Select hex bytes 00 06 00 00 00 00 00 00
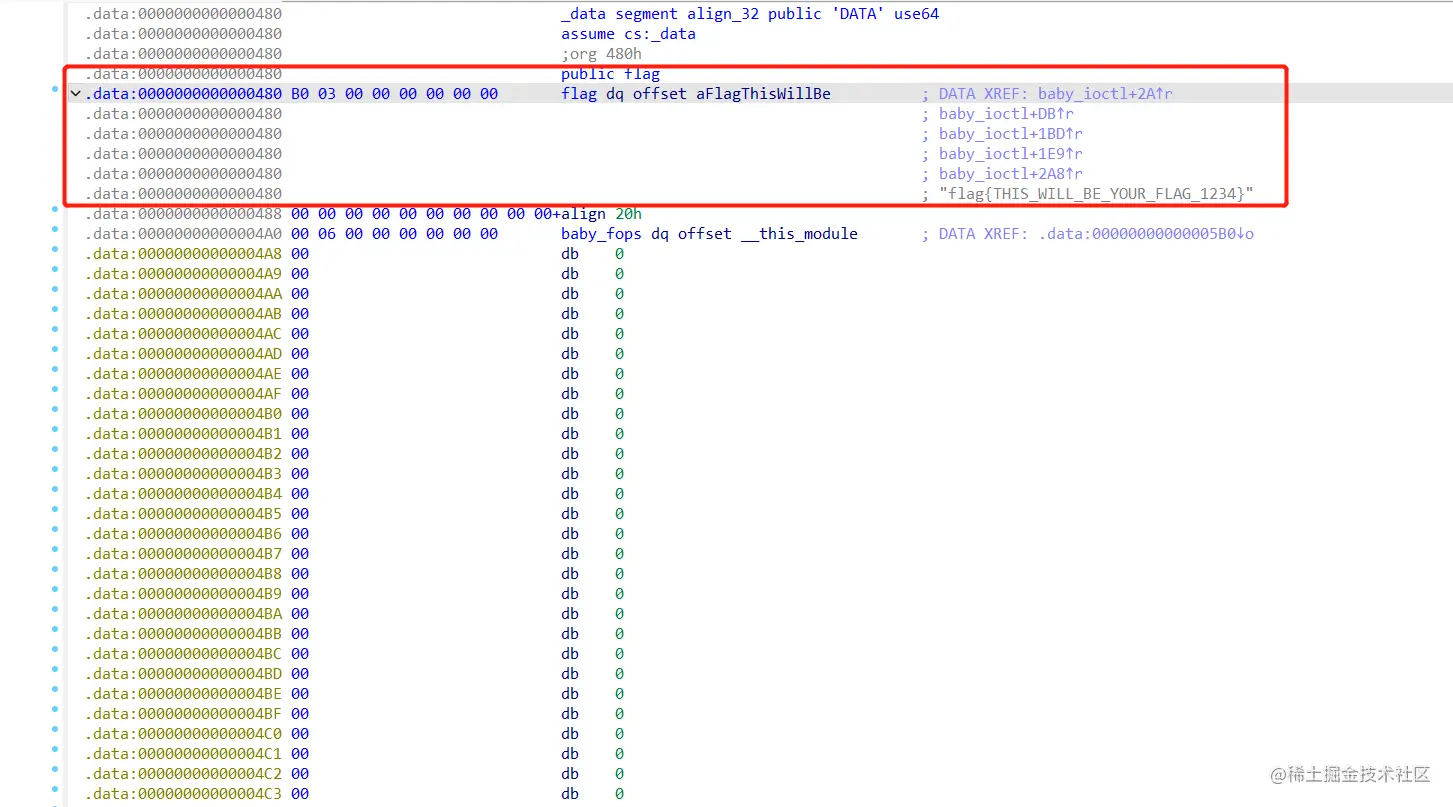This screenshot has height=807, width=1453. 394,234
